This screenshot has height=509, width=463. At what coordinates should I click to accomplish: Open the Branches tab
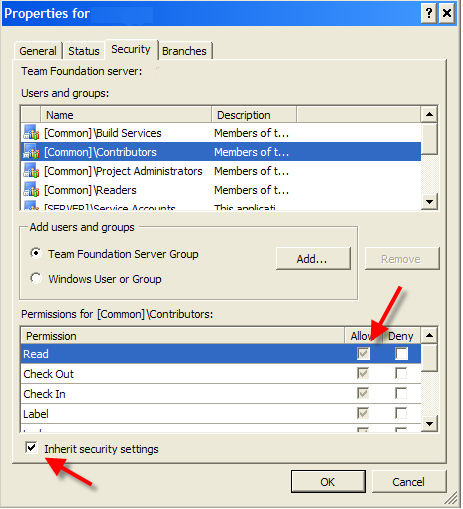tap(184, 51)
